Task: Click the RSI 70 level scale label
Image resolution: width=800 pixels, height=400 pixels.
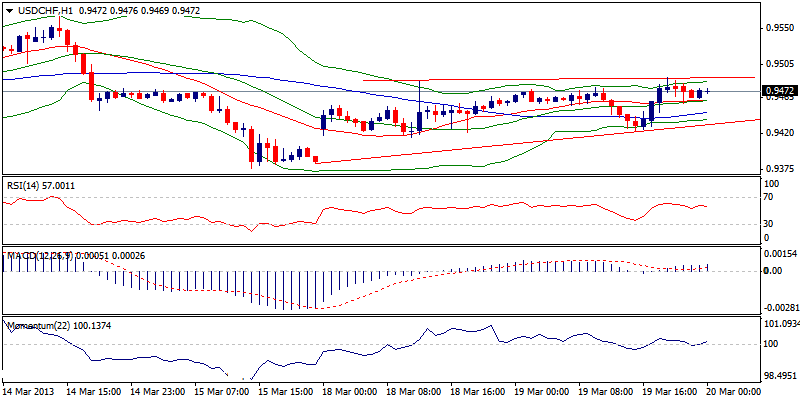Action: 768,198
